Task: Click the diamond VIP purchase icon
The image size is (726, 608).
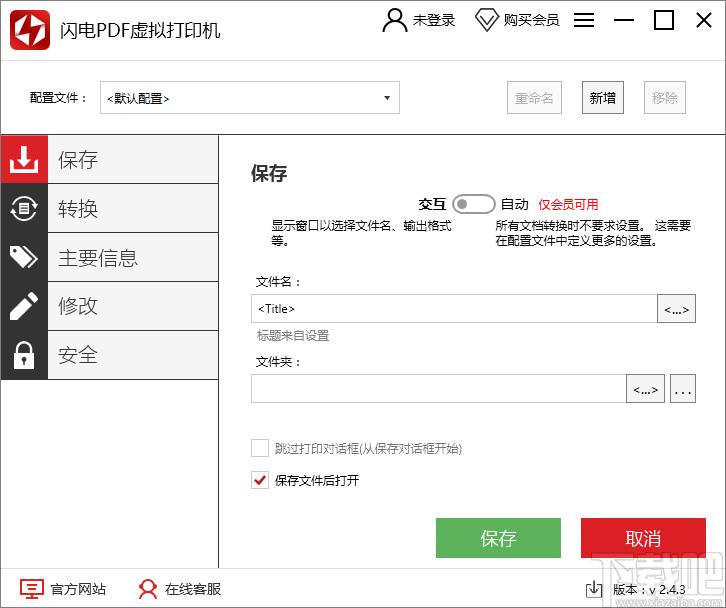Action: pos(486,20)
